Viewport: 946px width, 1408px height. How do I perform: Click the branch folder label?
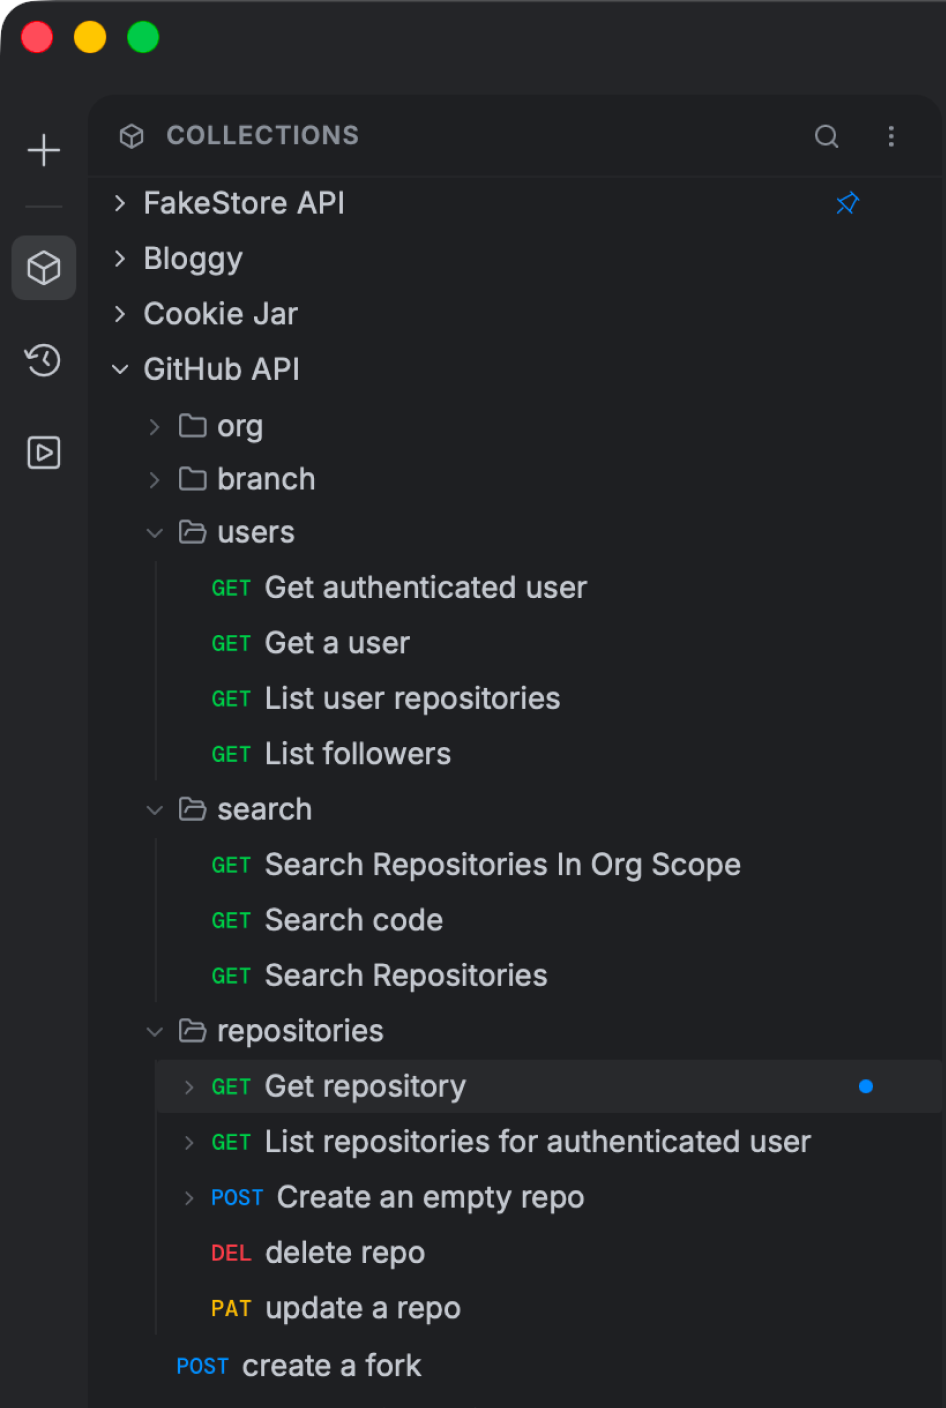click(266, 479)
